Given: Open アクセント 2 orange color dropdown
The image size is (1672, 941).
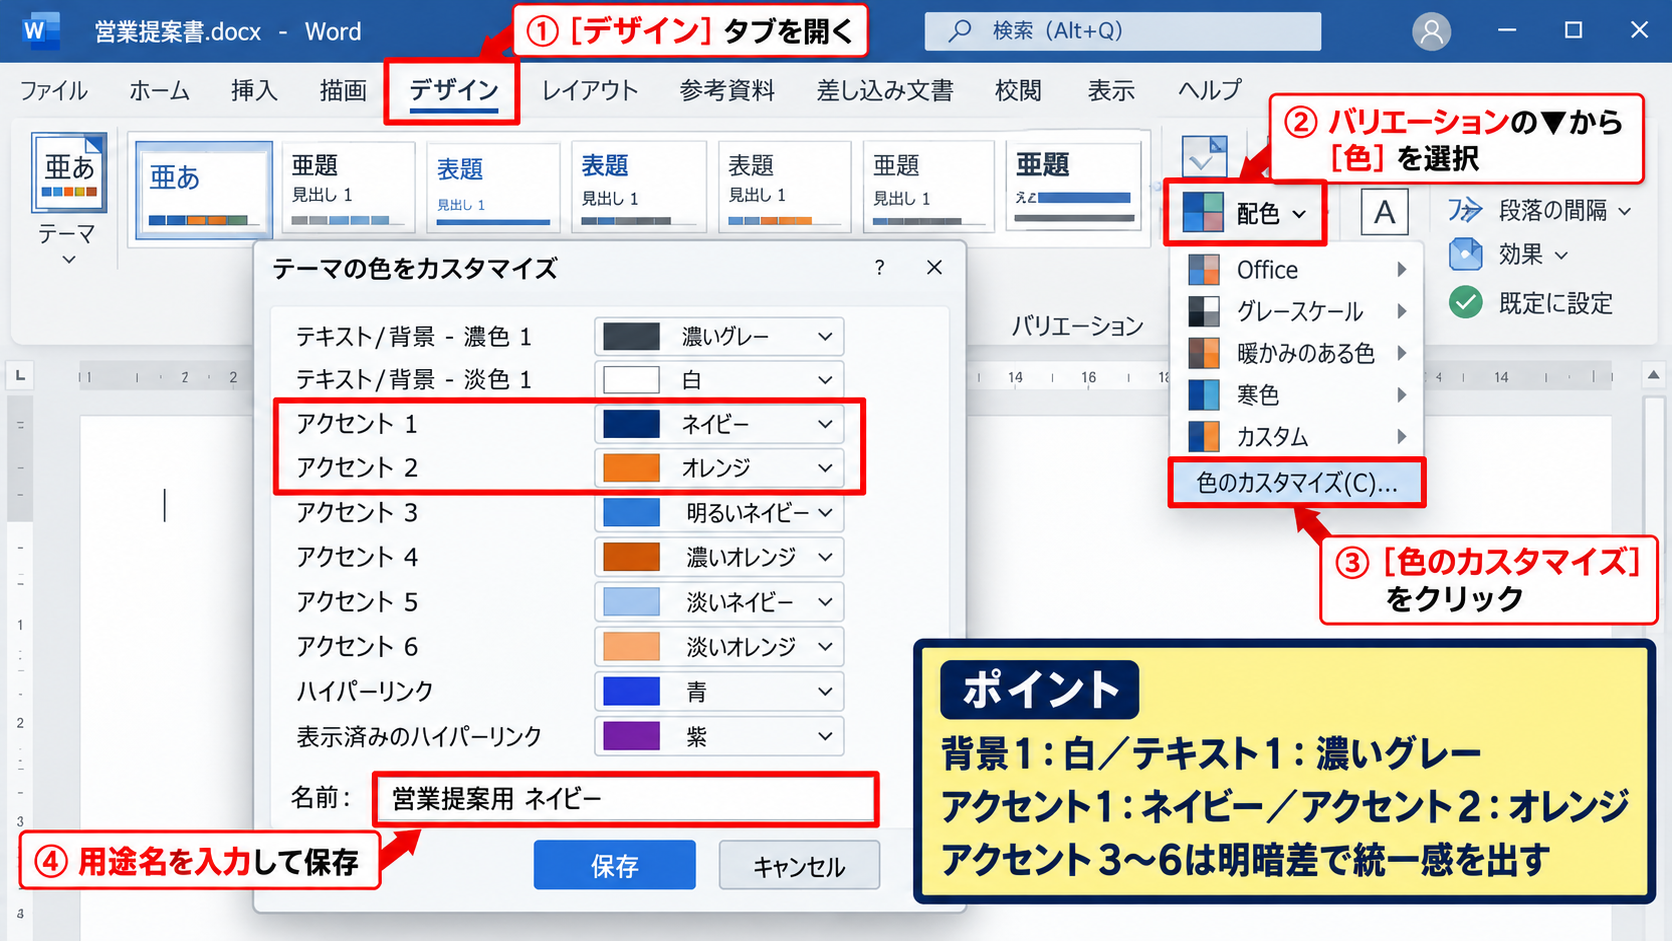Looking at the screenshot, I should click(x=719, y=468).
